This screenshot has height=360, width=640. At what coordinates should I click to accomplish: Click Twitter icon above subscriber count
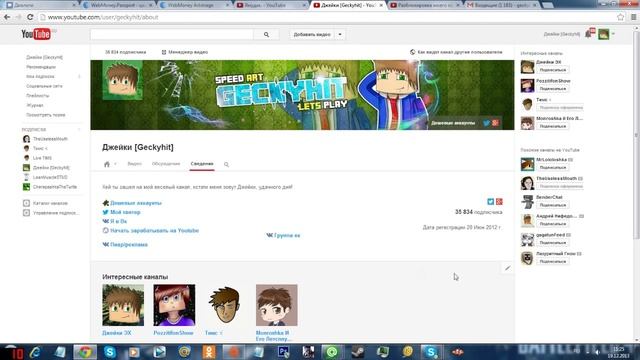click(491, 202)
